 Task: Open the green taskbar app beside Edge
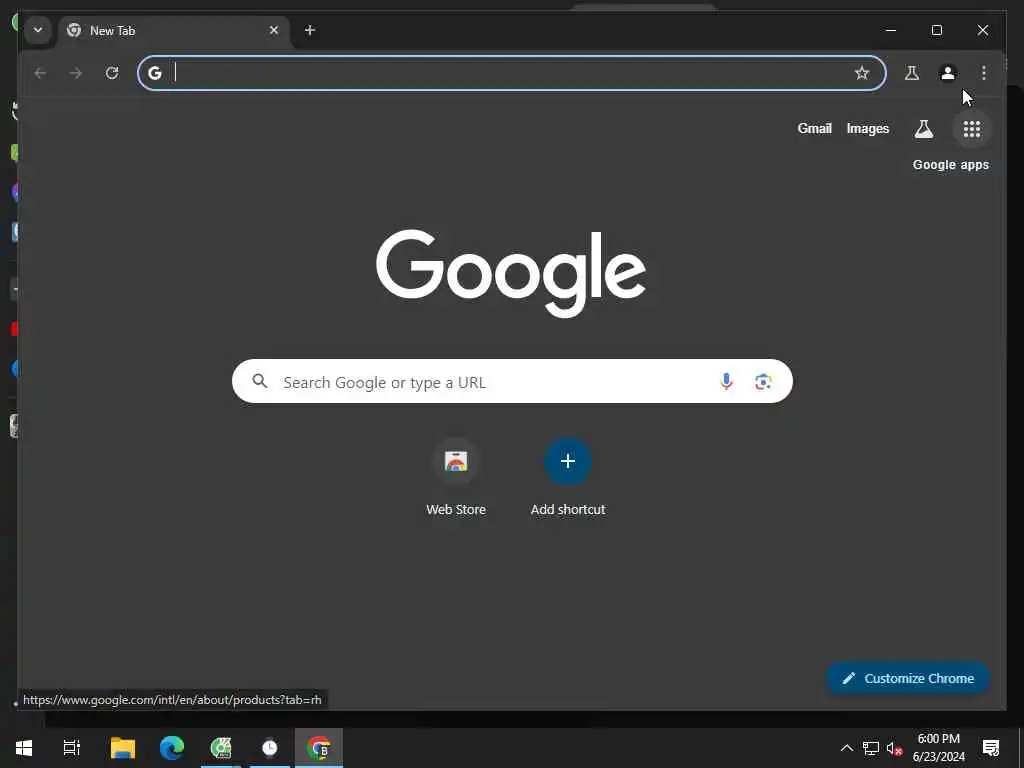[221, 747]
